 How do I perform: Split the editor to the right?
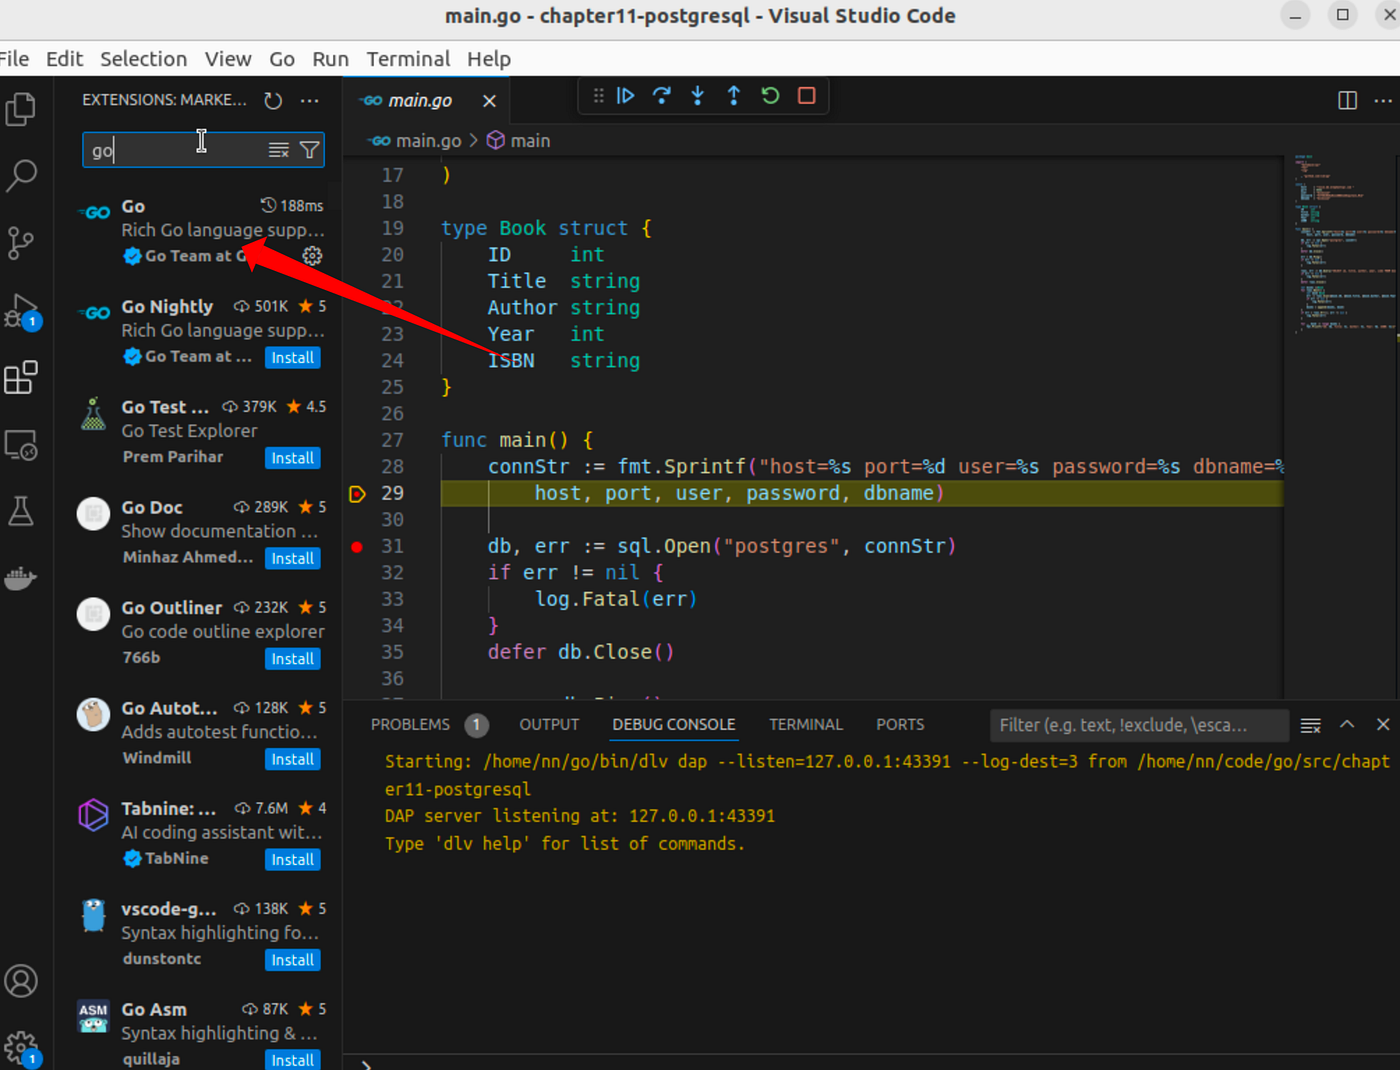coord(1348,100)
